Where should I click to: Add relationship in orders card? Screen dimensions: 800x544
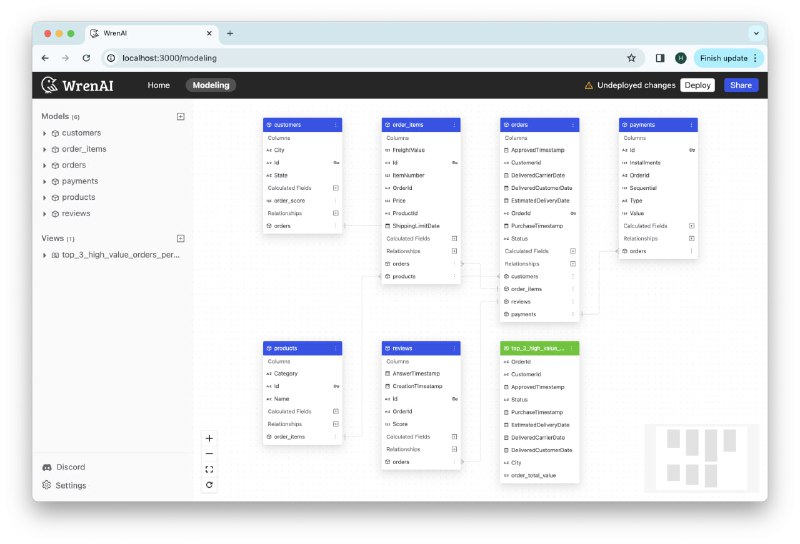coord(573,264)
